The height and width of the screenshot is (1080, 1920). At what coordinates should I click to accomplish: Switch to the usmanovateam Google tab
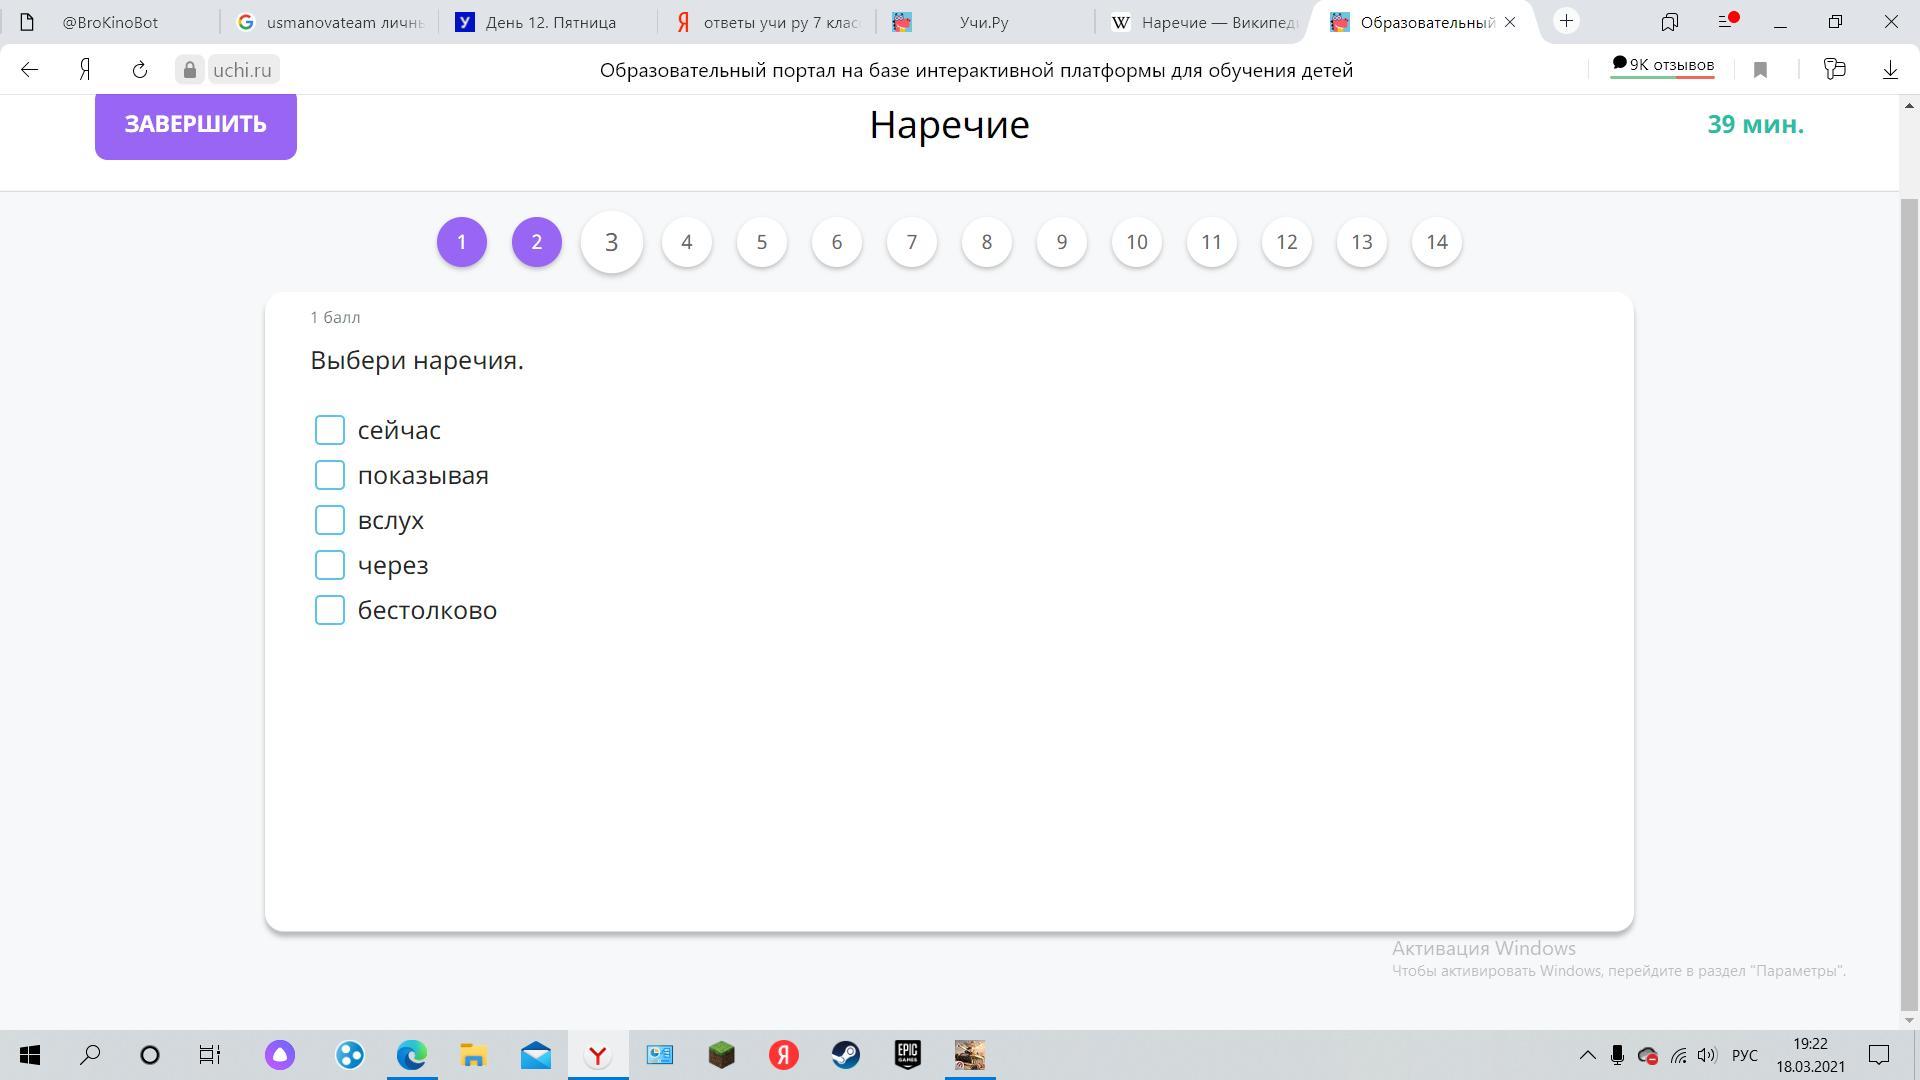(329, 22)
